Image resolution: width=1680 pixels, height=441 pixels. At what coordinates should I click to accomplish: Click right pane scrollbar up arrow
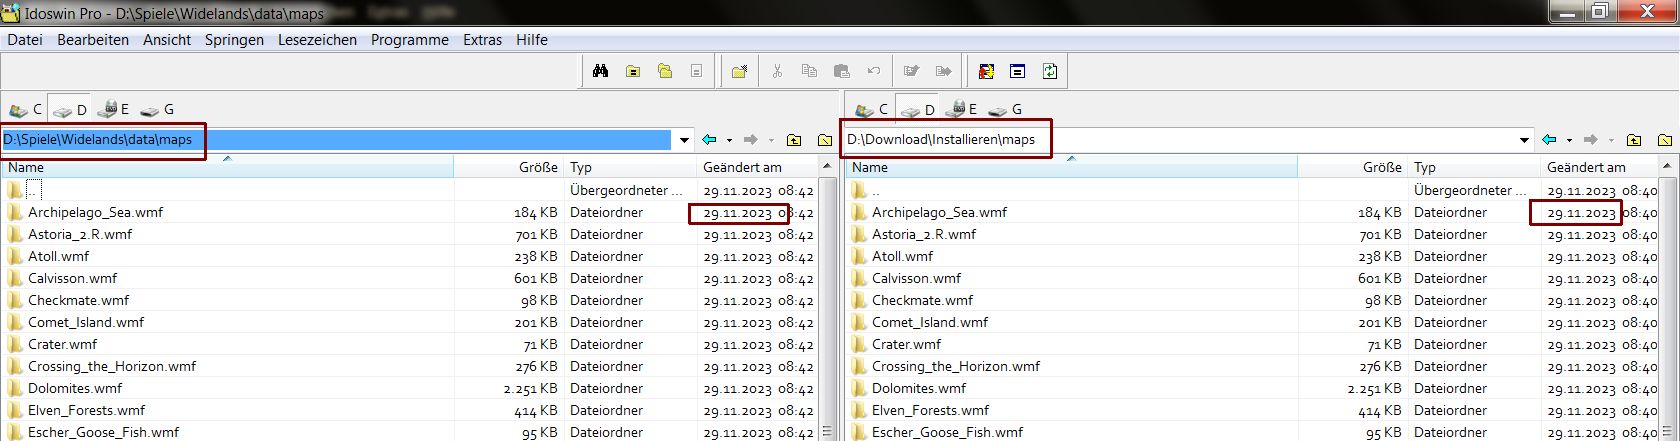(1667, 166)
